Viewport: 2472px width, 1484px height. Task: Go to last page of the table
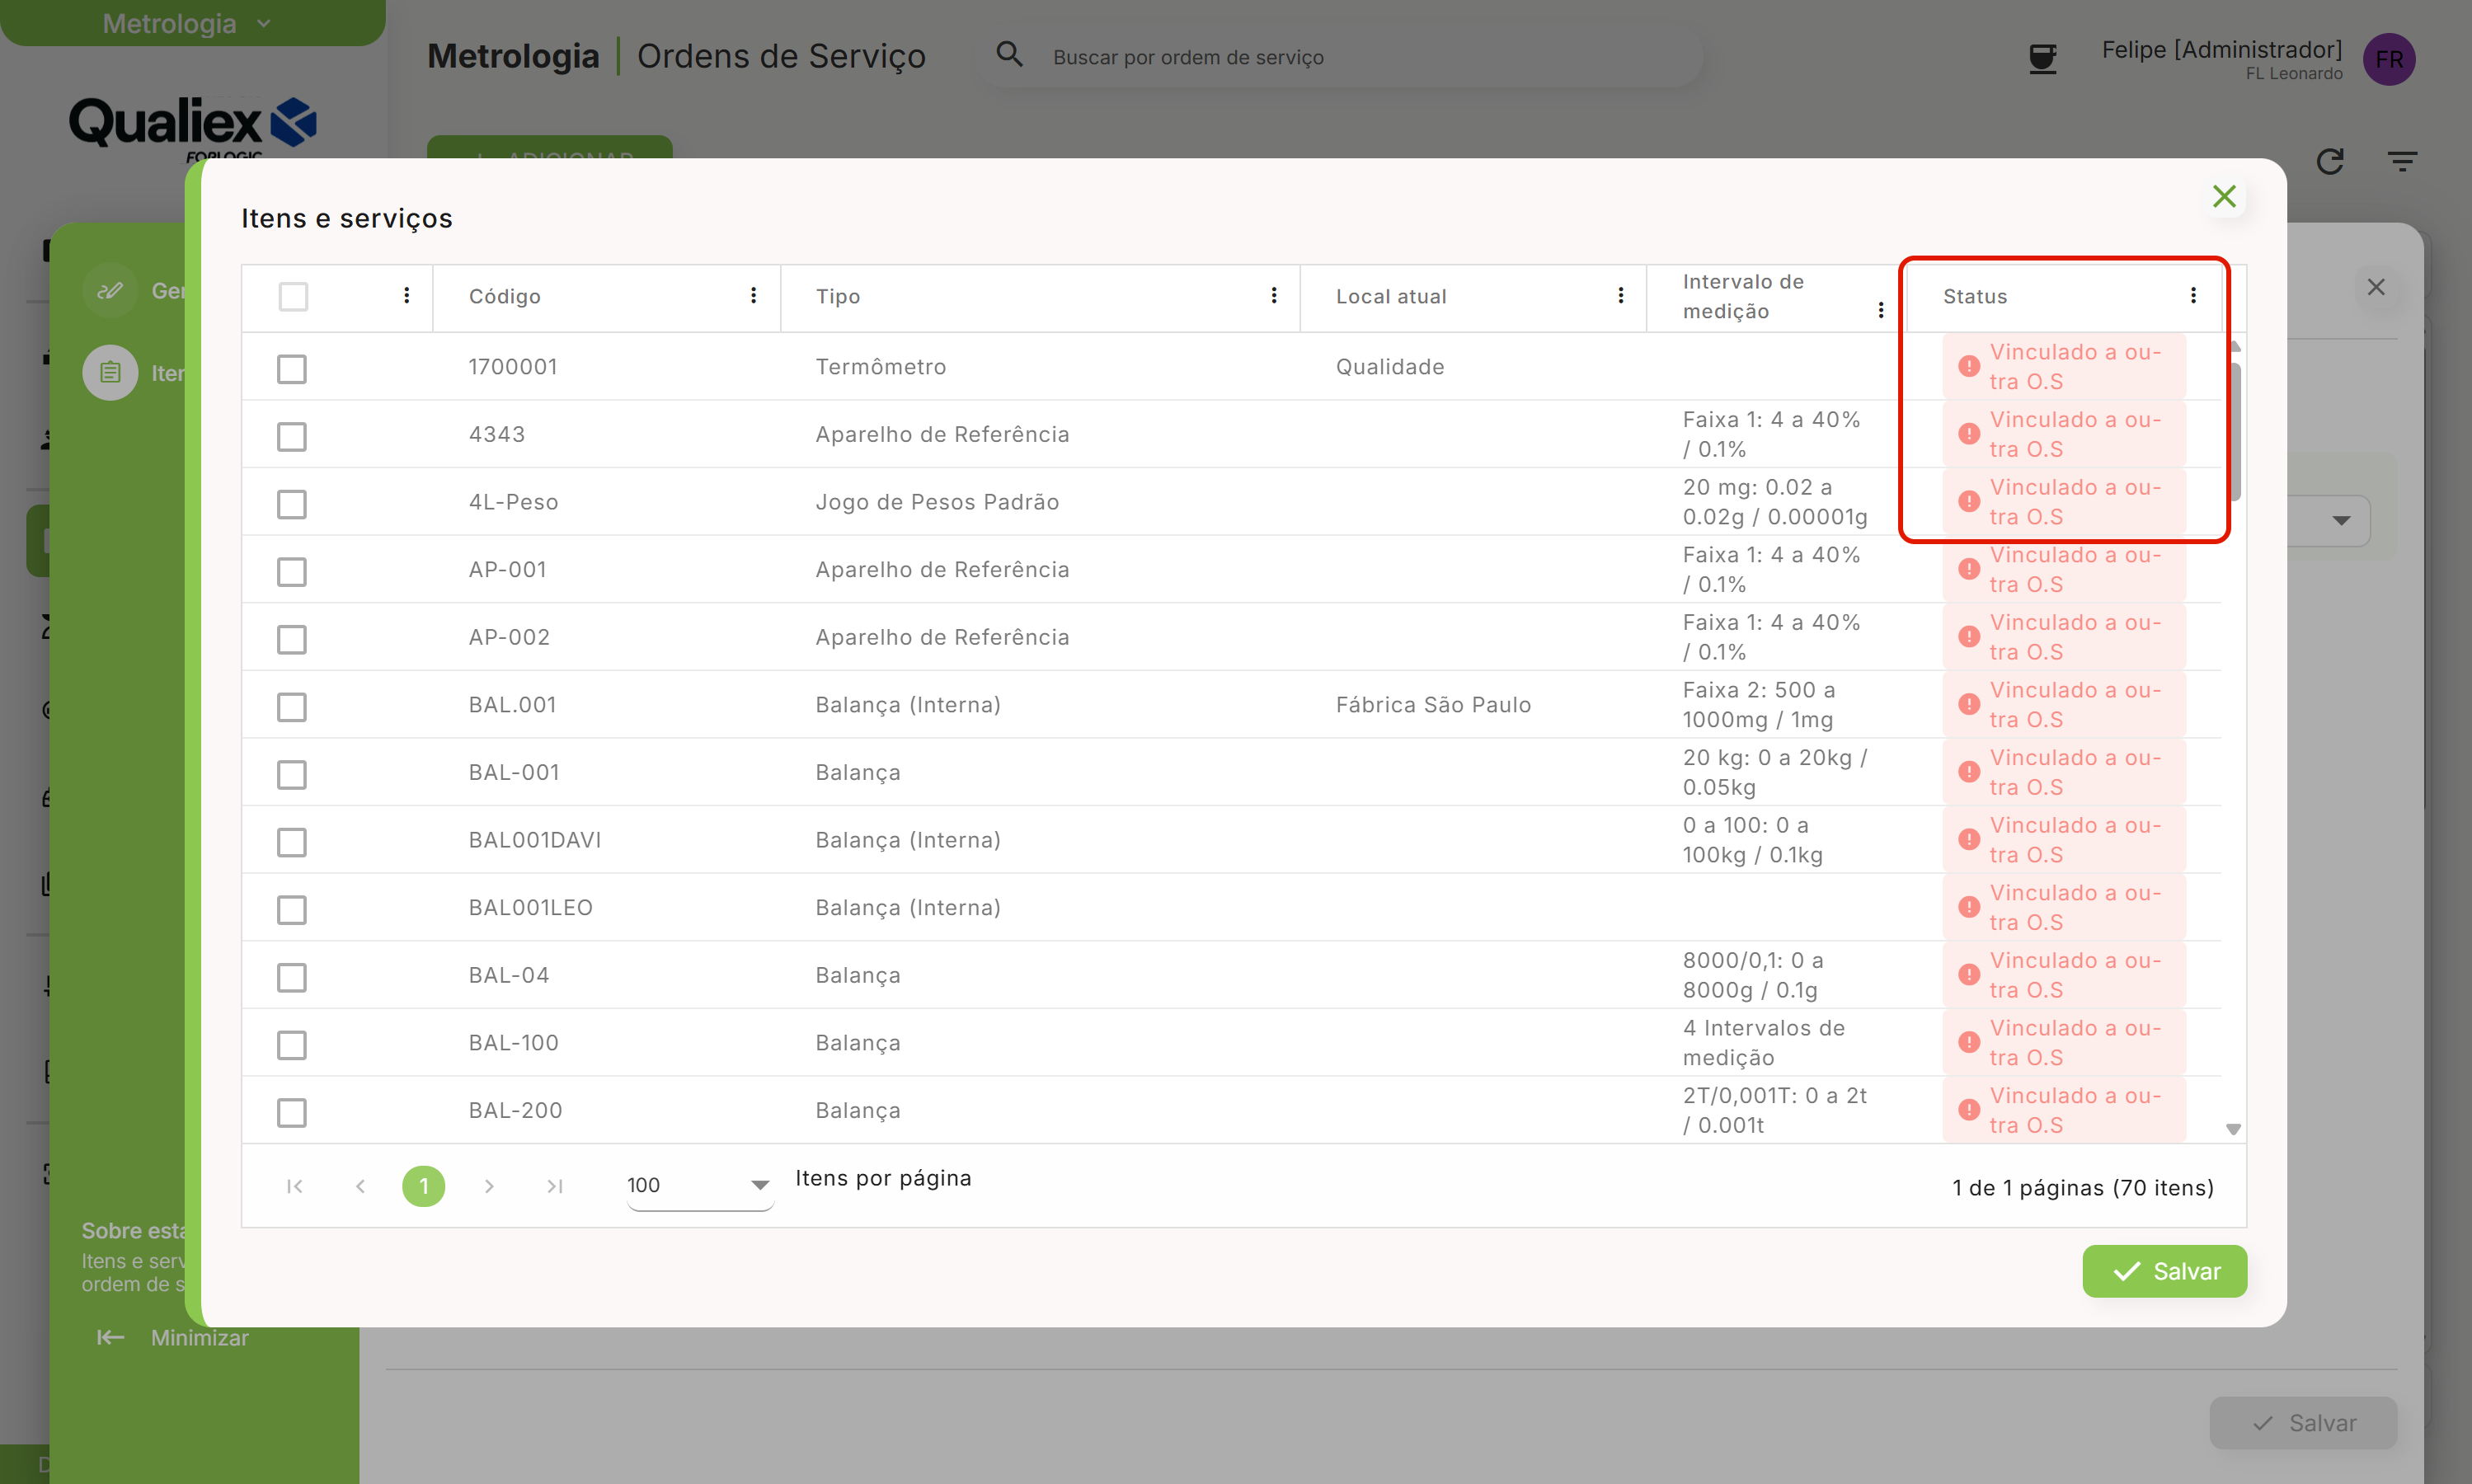(555, 1186)
